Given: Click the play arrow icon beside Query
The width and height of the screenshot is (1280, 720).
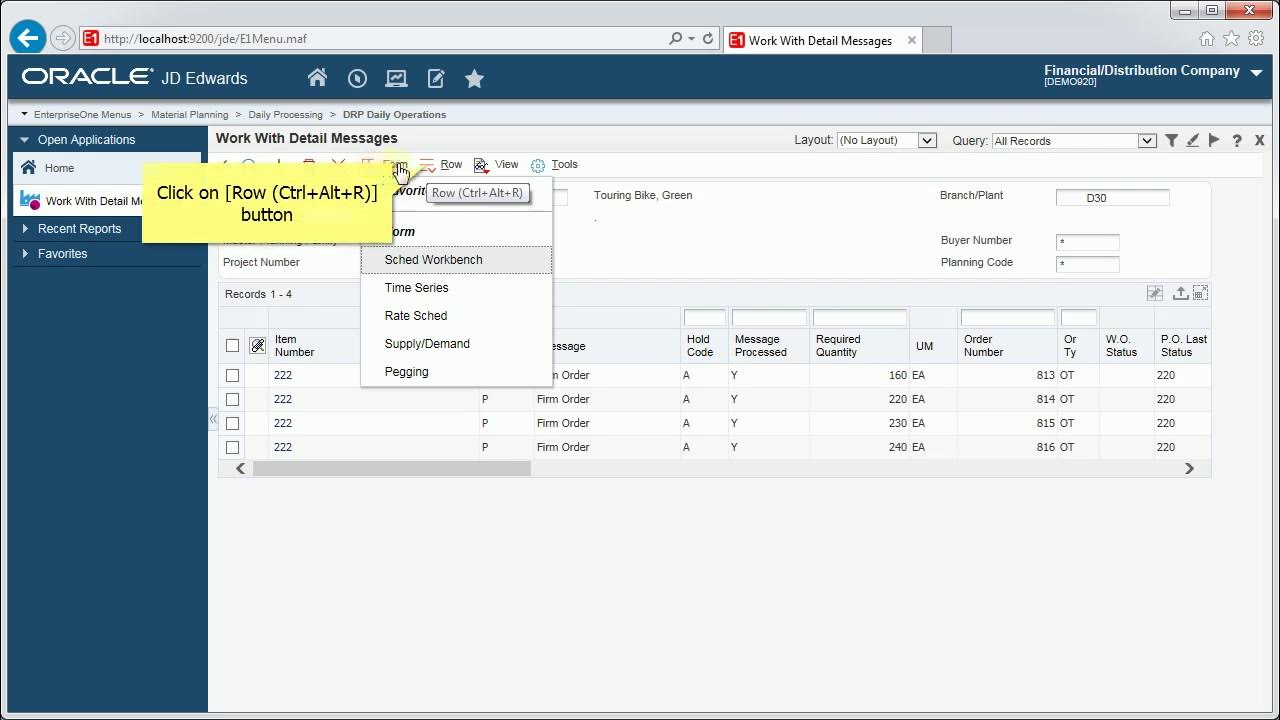Looking at the screenshot, I should 1214,141.
